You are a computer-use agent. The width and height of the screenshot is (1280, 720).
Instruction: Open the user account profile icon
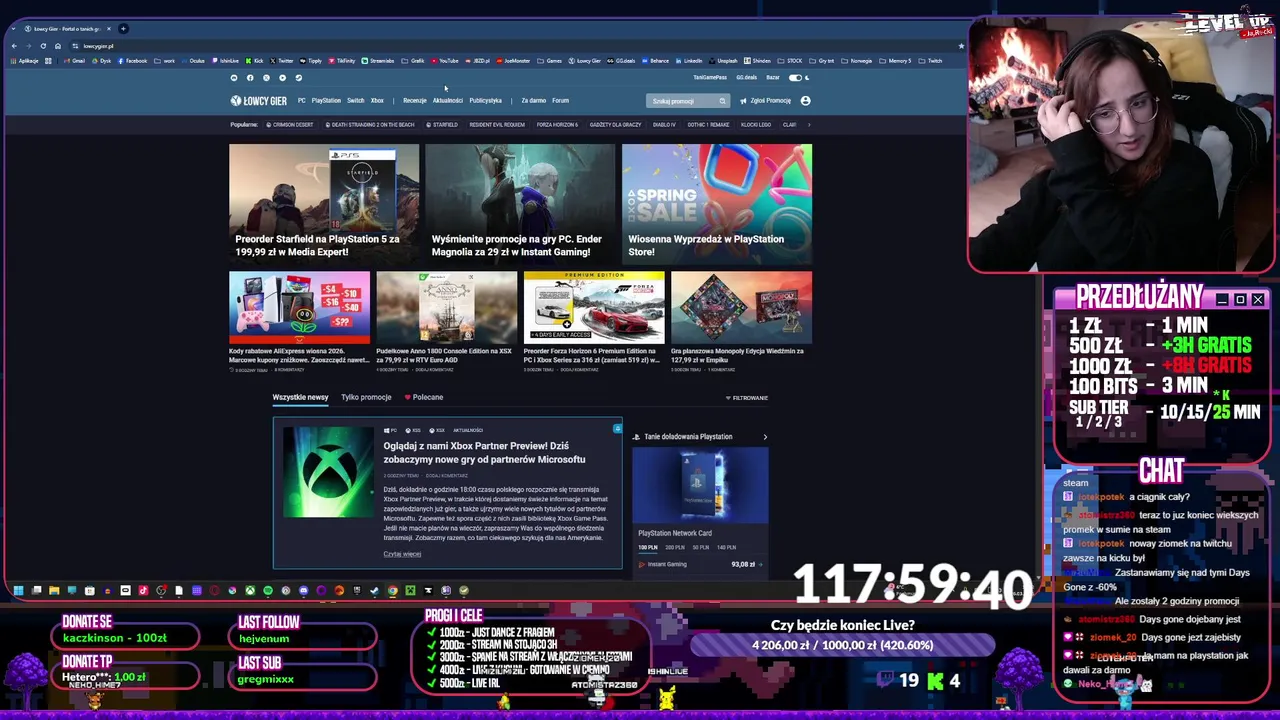[805, 101]
